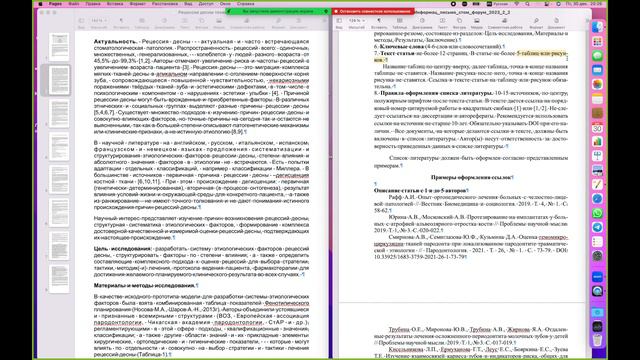Open Document (Документ) inspector in left window
This screenshot has height=360, width=640.
[x=298, y=20]
